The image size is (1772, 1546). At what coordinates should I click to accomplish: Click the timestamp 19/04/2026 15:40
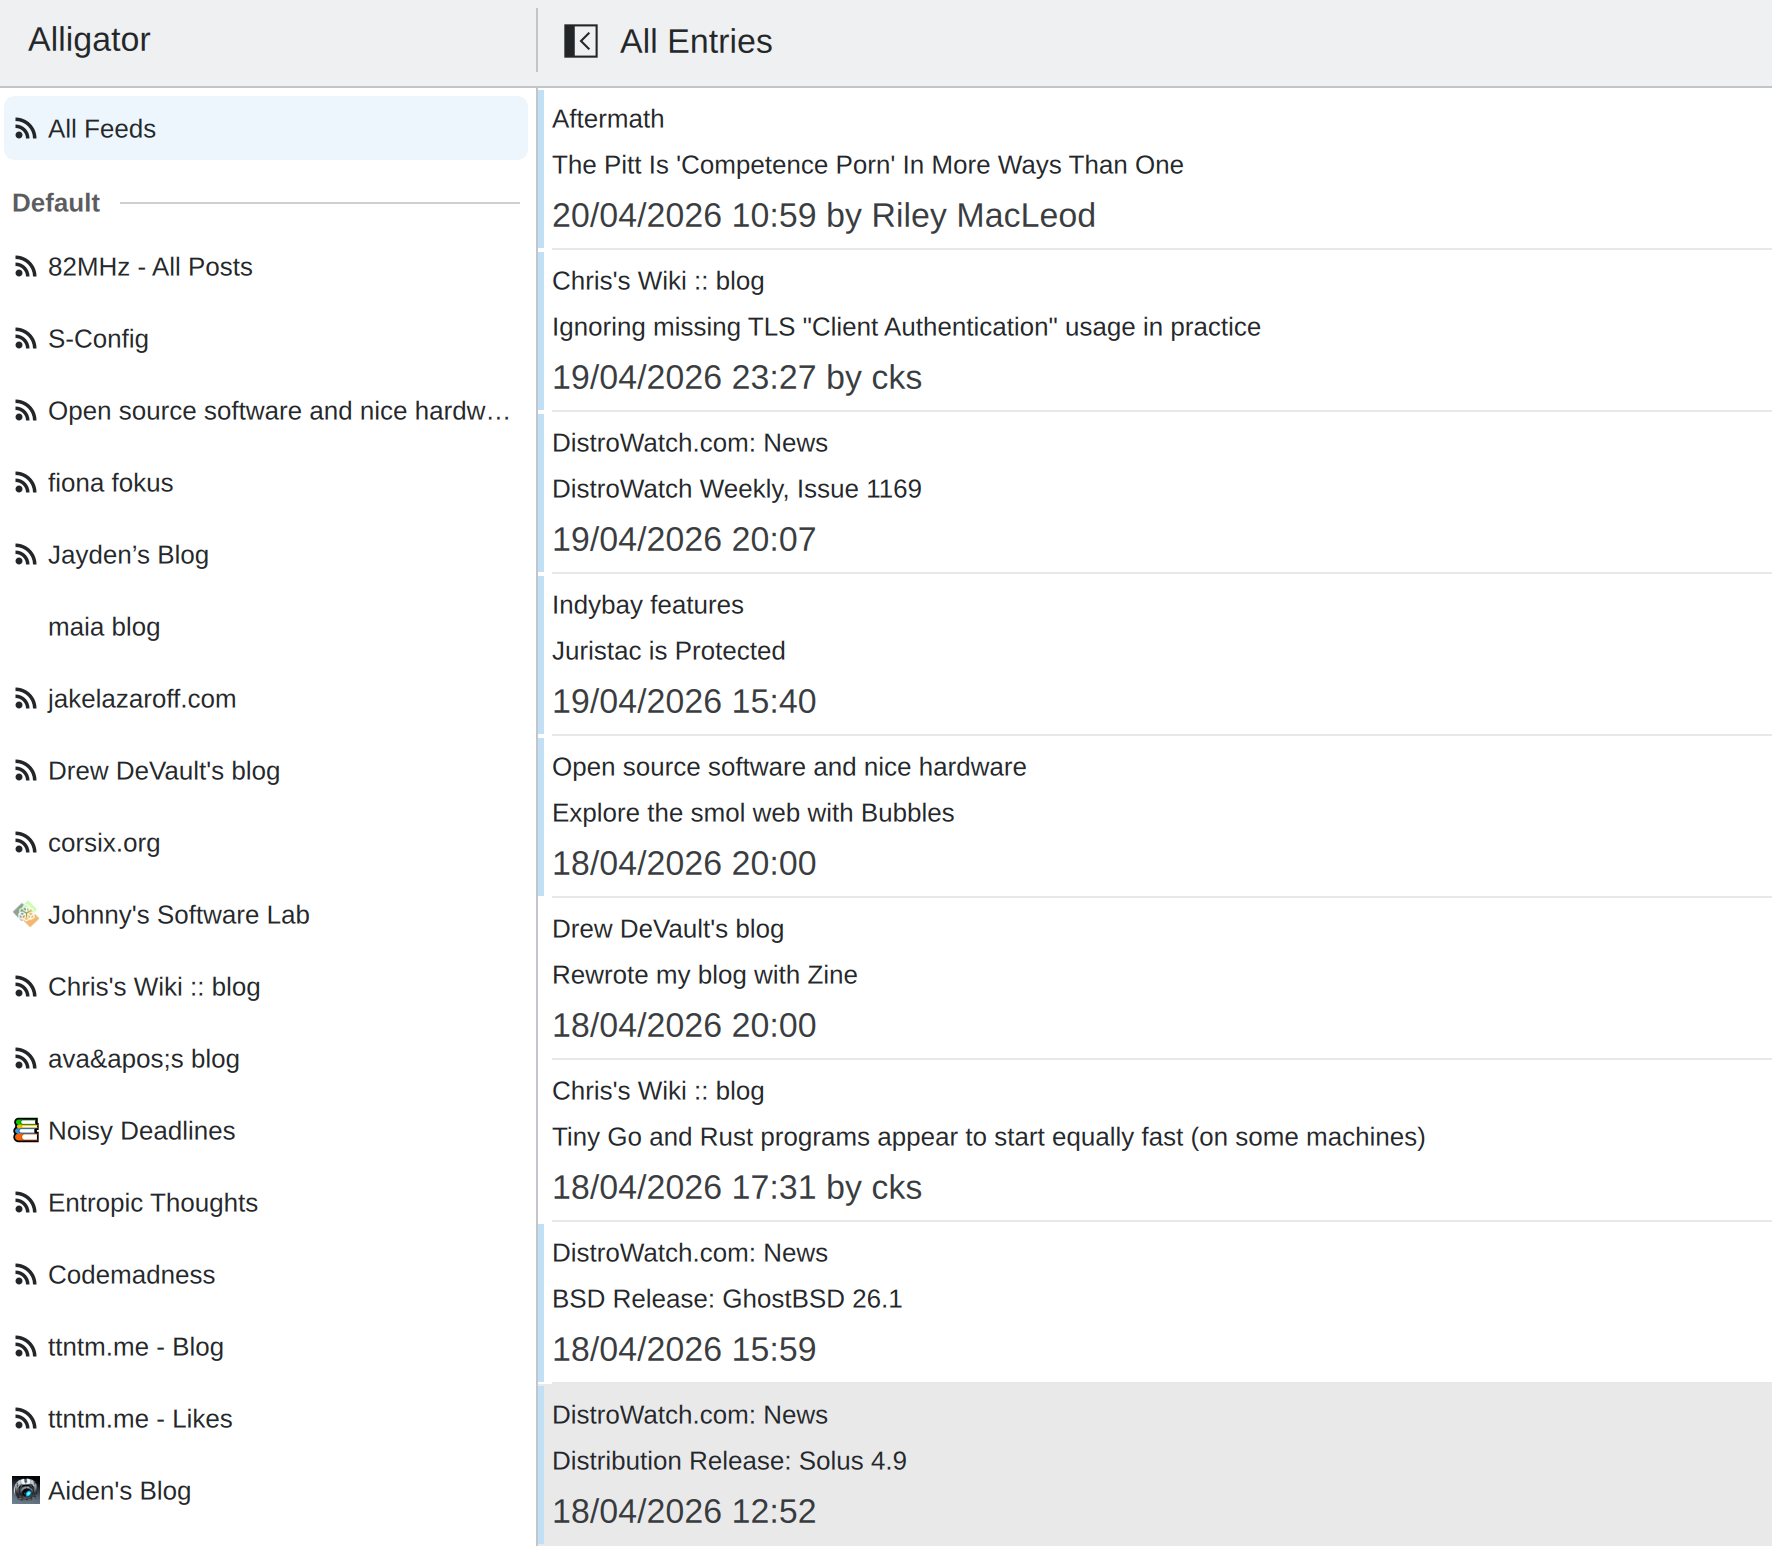click(684, 702)
